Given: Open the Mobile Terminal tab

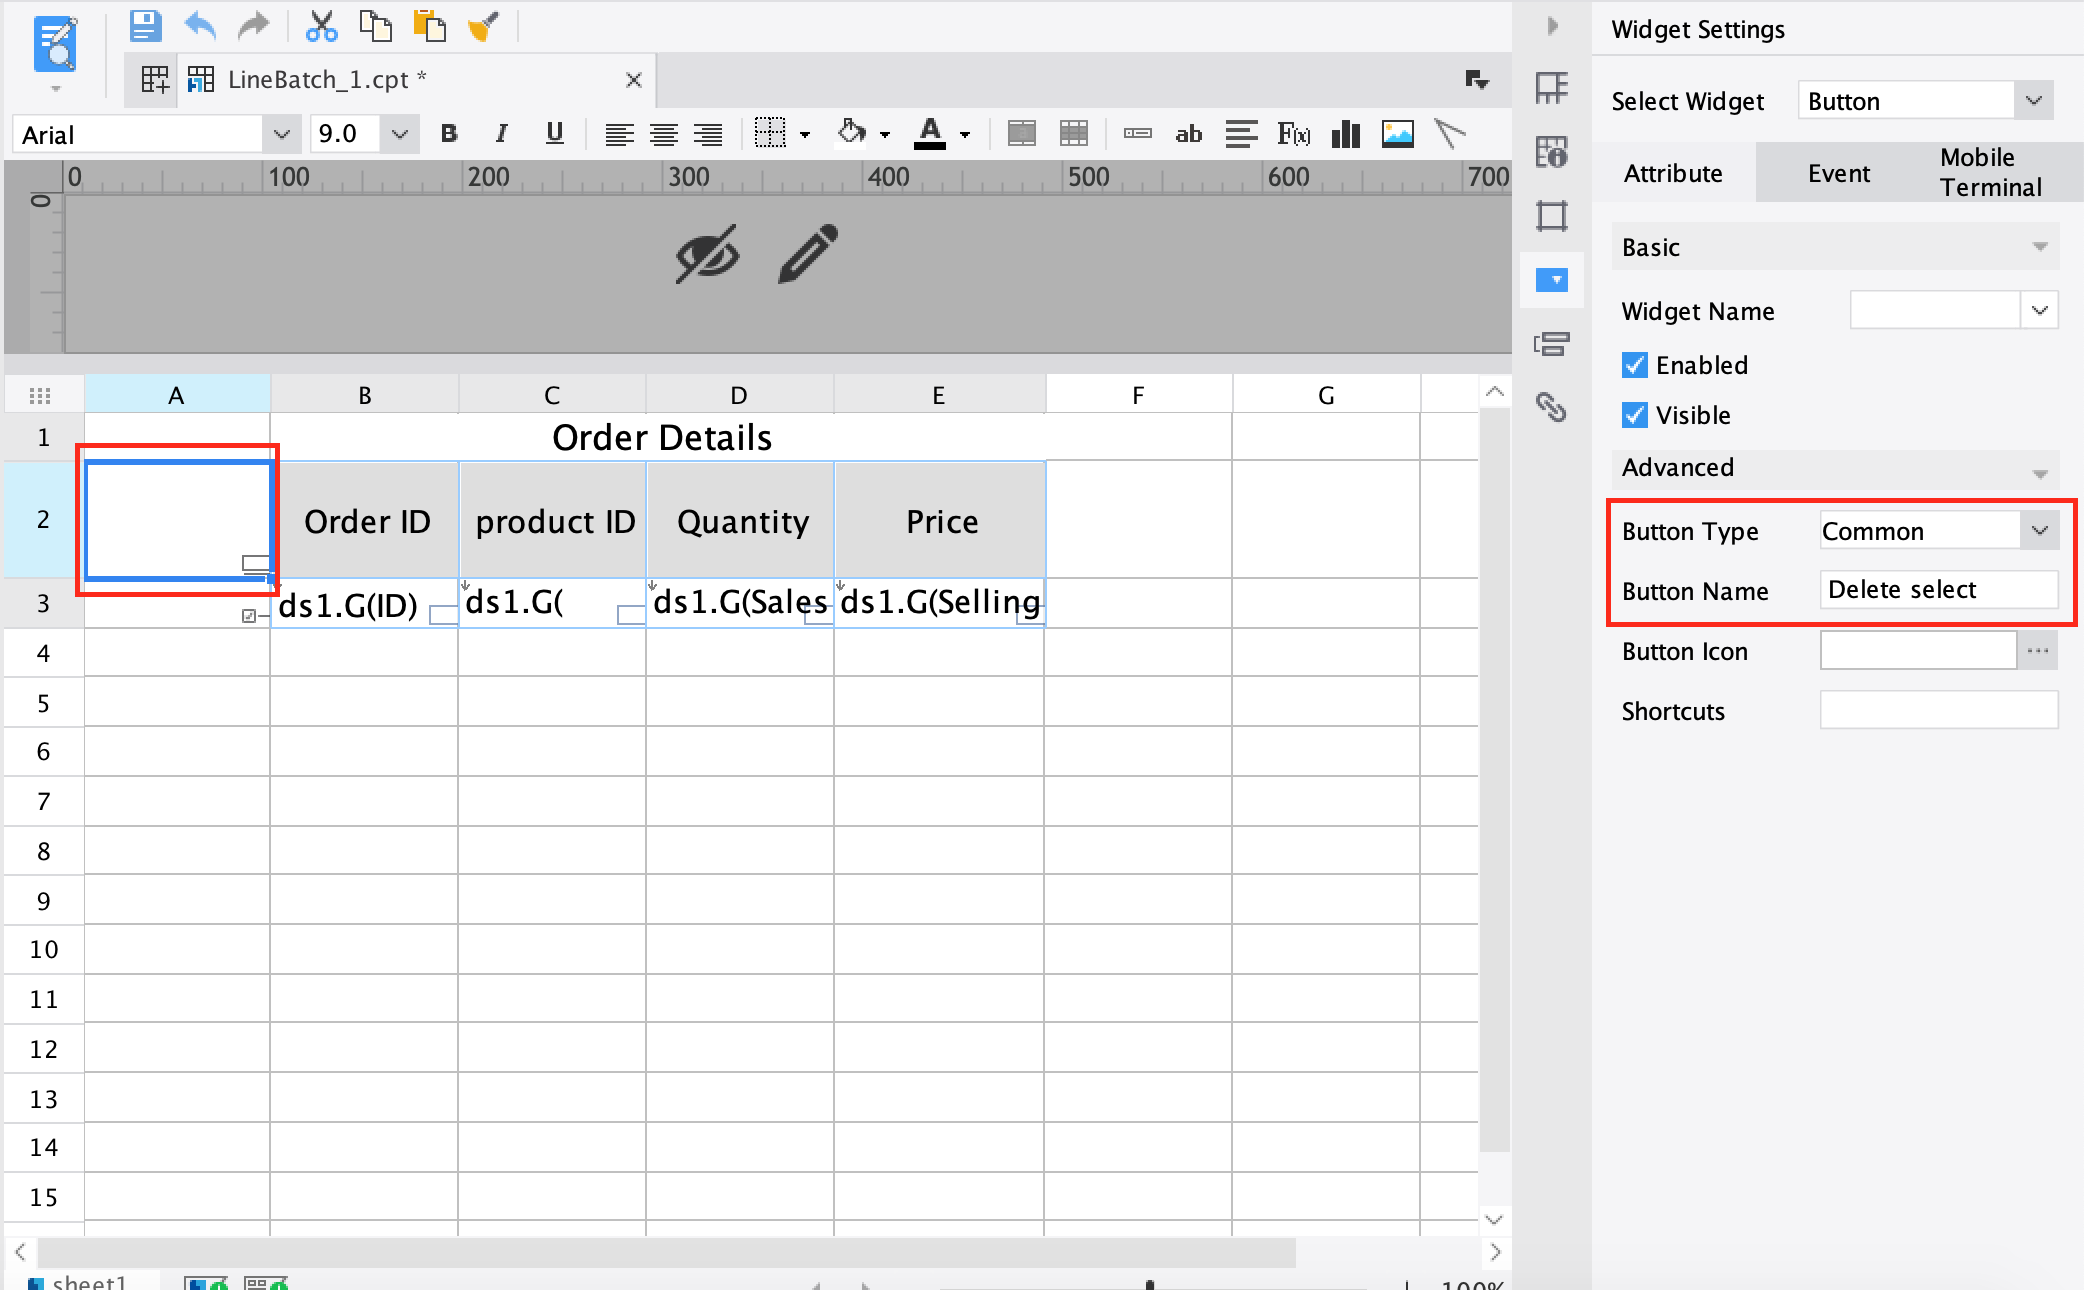Looking at the screenshot, I should click(1988, 172).
